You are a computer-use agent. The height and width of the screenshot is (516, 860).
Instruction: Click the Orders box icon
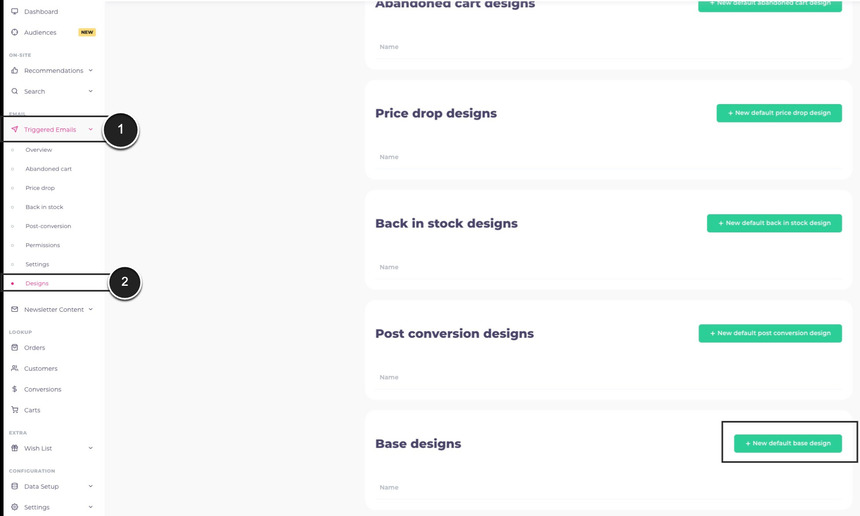point(14,348)
